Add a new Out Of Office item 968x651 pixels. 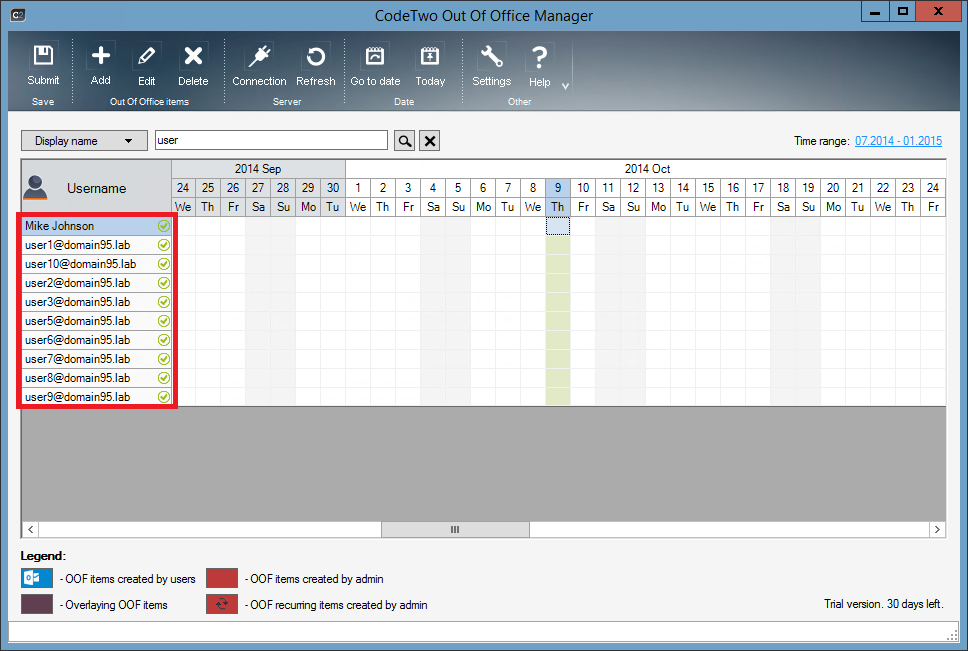pyautogui.click(x=101, y=65)
